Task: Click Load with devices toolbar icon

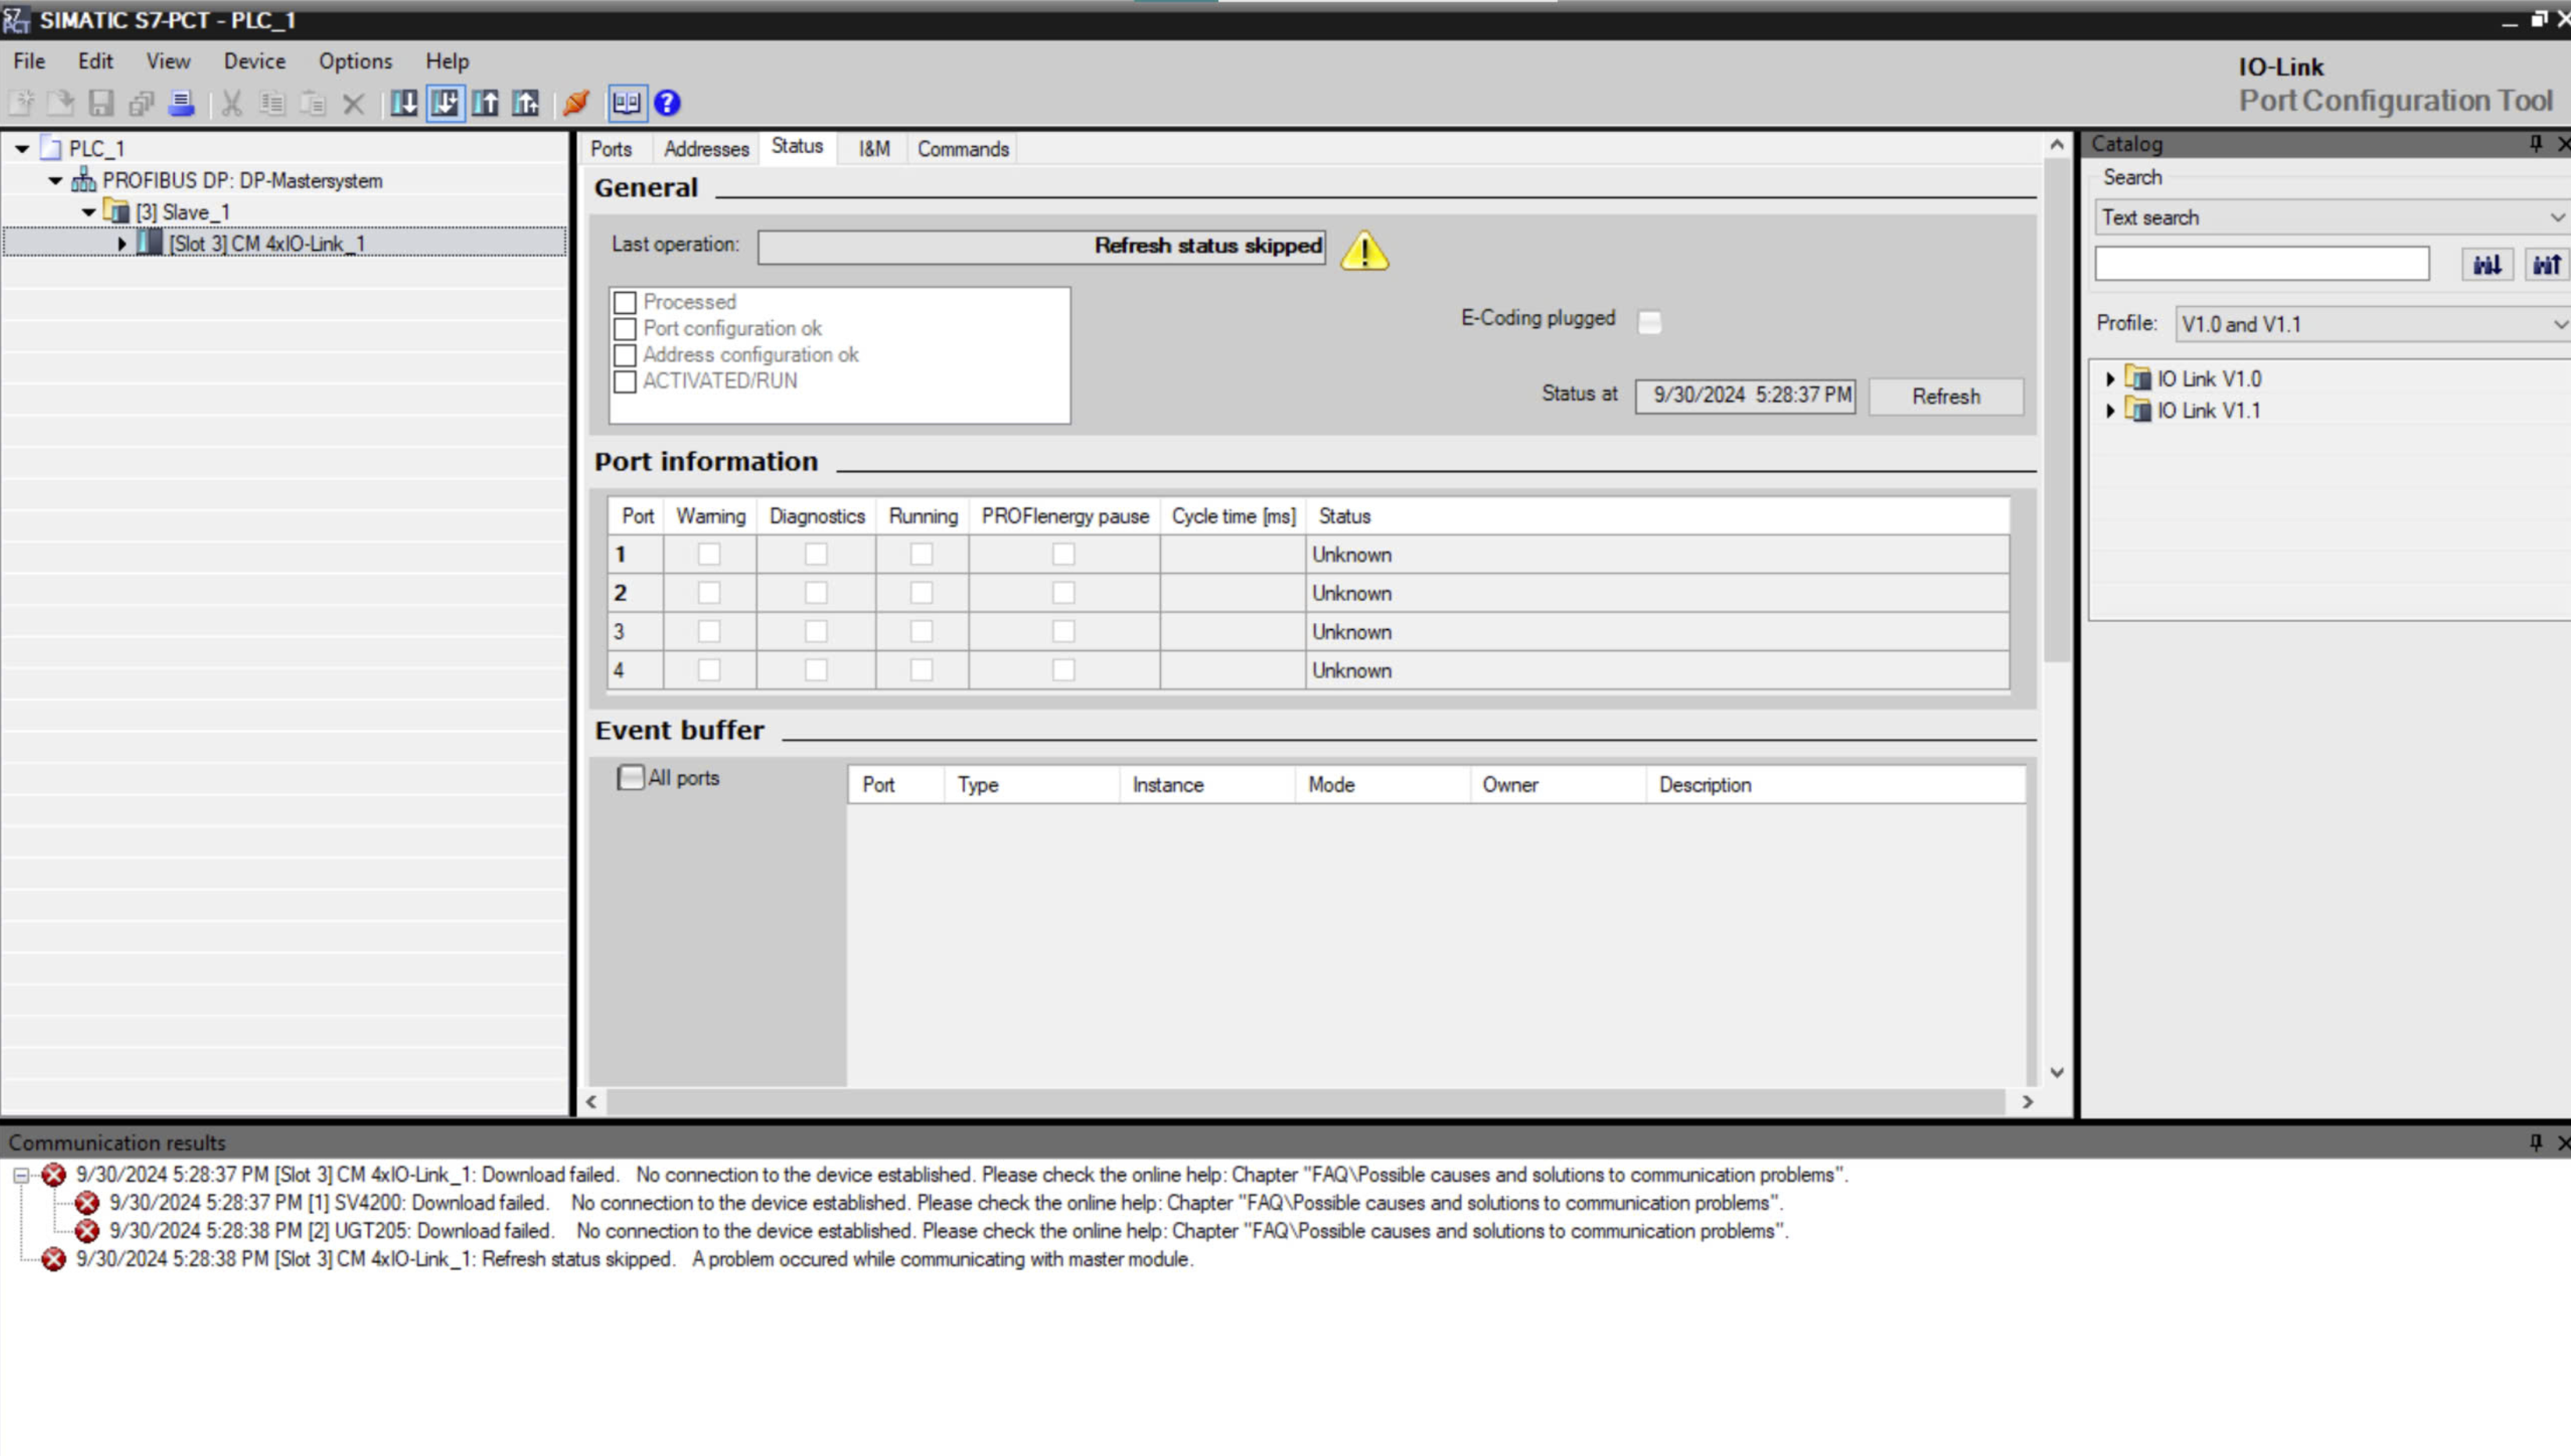Action: (x=445, y=103)
